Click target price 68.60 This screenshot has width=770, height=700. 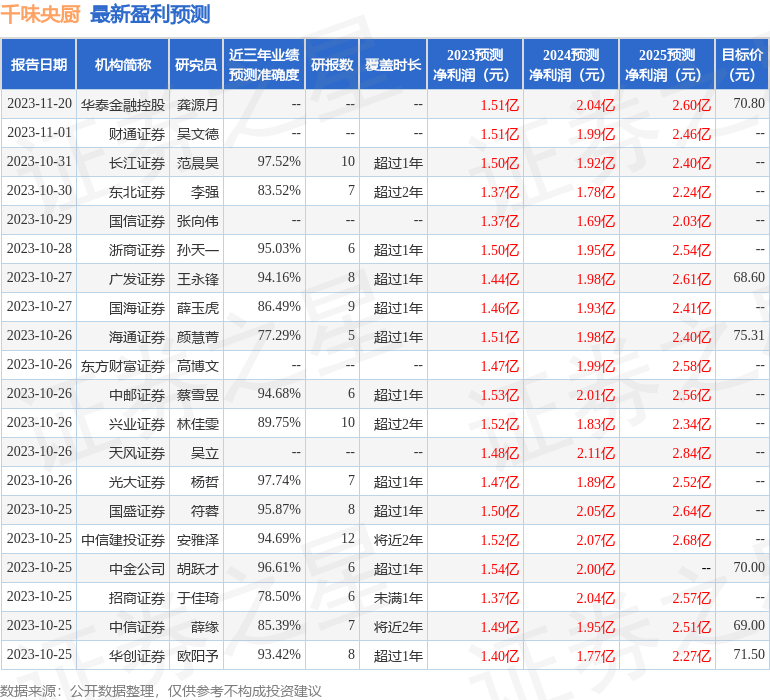(x=749, y=278)
